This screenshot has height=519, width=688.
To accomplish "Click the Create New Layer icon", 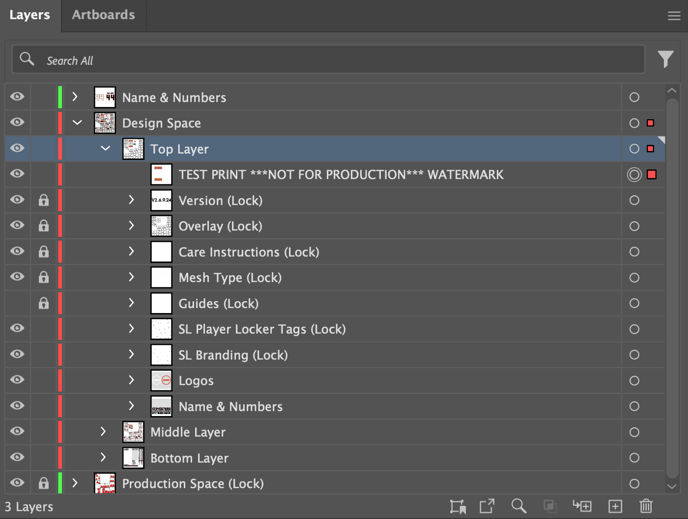I will click(x=615, y=507).
